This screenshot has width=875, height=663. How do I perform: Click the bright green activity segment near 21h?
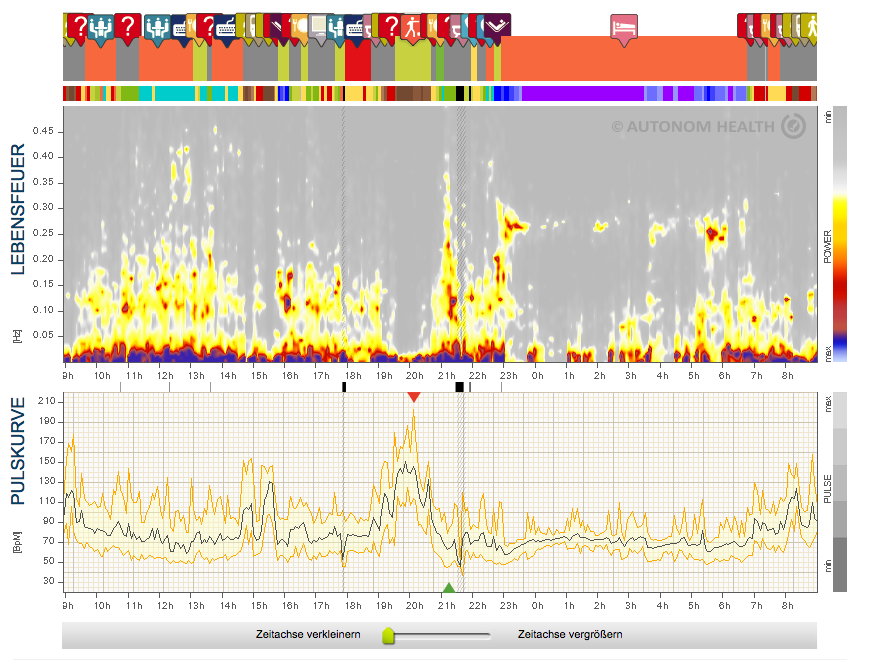point(440,61)
